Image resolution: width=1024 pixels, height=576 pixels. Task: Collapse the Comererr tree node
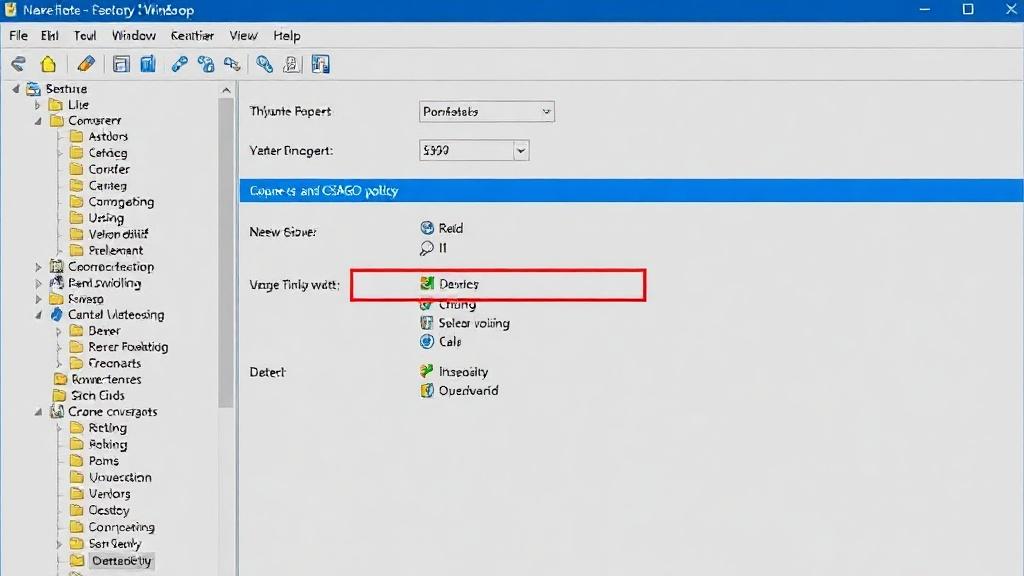38,121
